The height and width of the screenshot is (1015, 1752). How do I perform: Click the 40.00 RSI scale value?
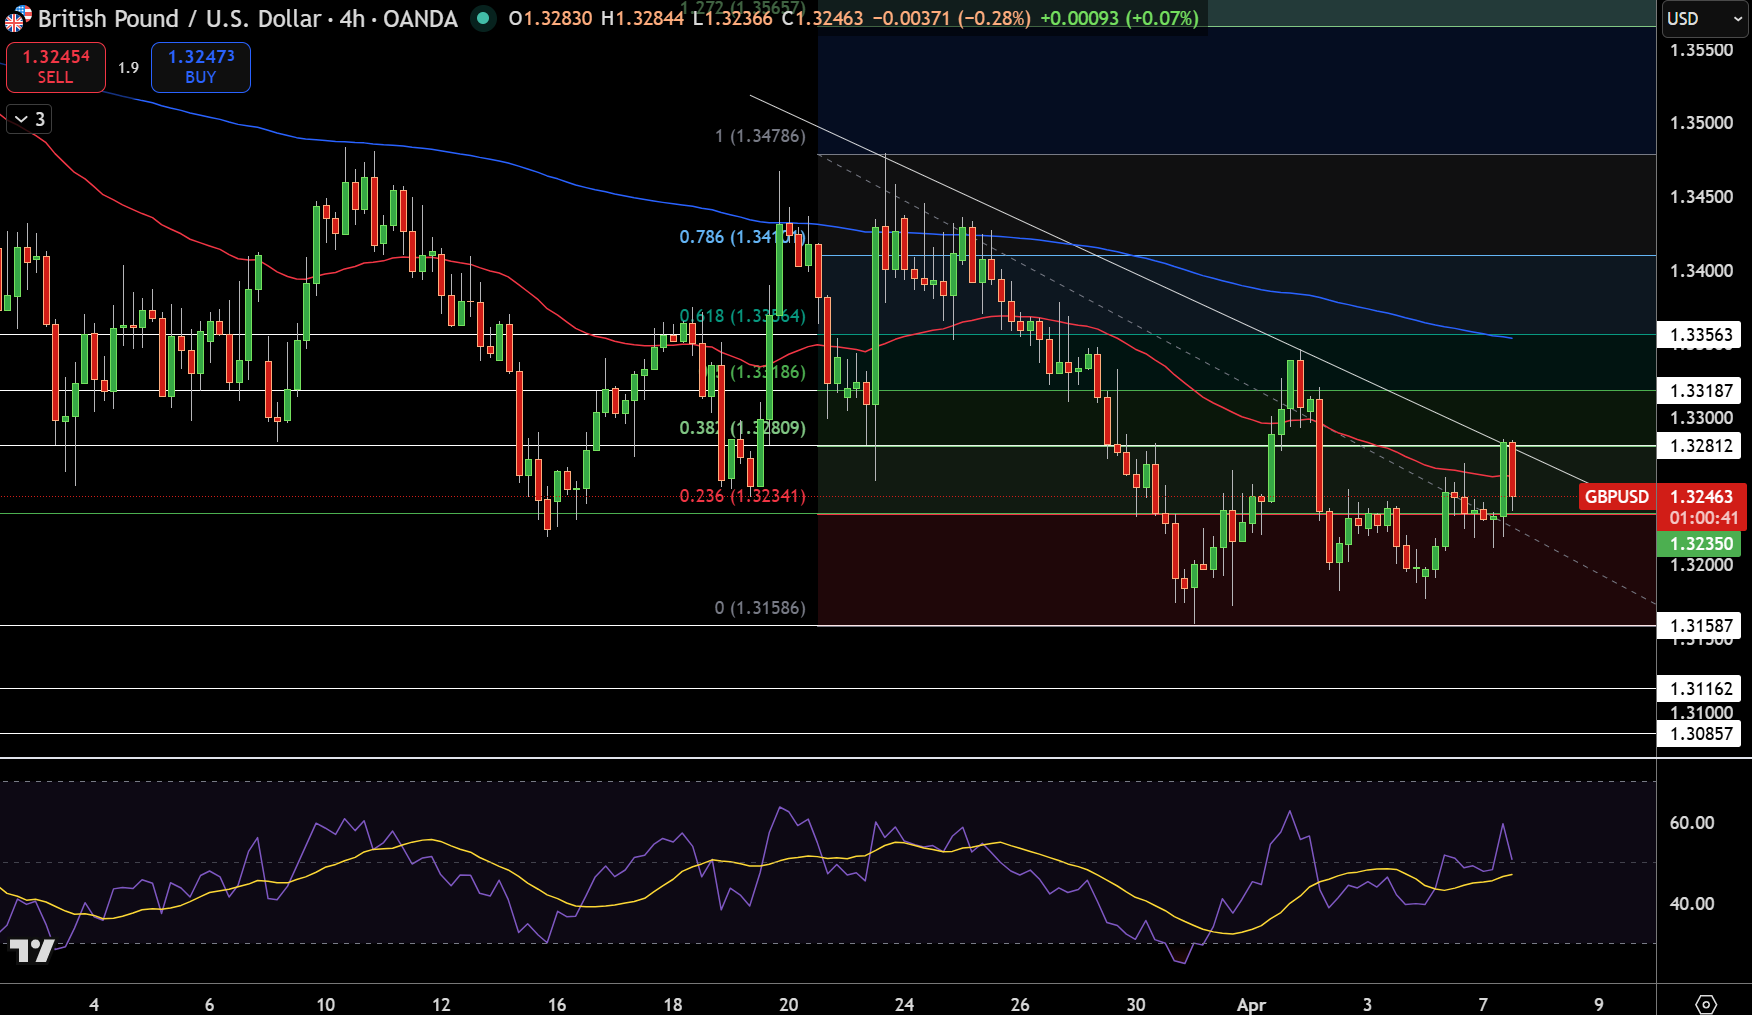pos(1692,904)
